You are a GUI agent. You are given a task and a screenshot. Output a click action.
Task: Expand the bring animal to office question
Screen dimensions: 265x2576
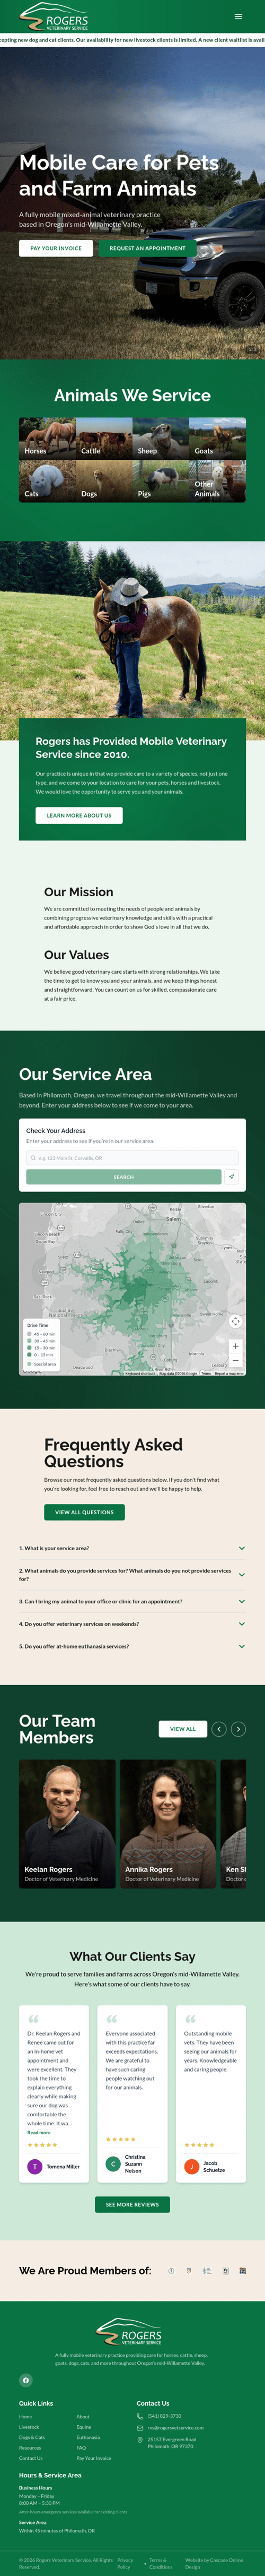click(x=132, y=1601)
